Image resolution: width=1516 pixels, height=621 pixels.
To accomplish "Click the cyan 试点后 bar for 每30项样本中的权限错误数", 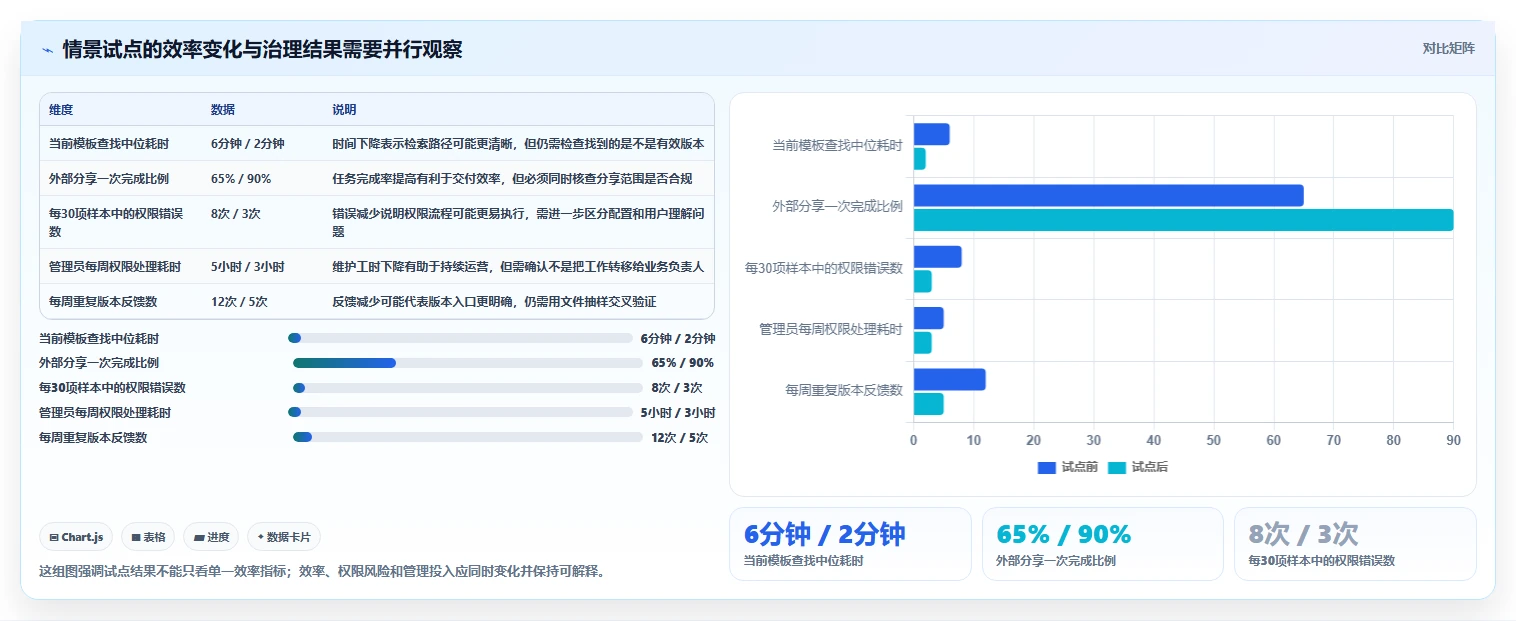I will click(x=922, y=281).
